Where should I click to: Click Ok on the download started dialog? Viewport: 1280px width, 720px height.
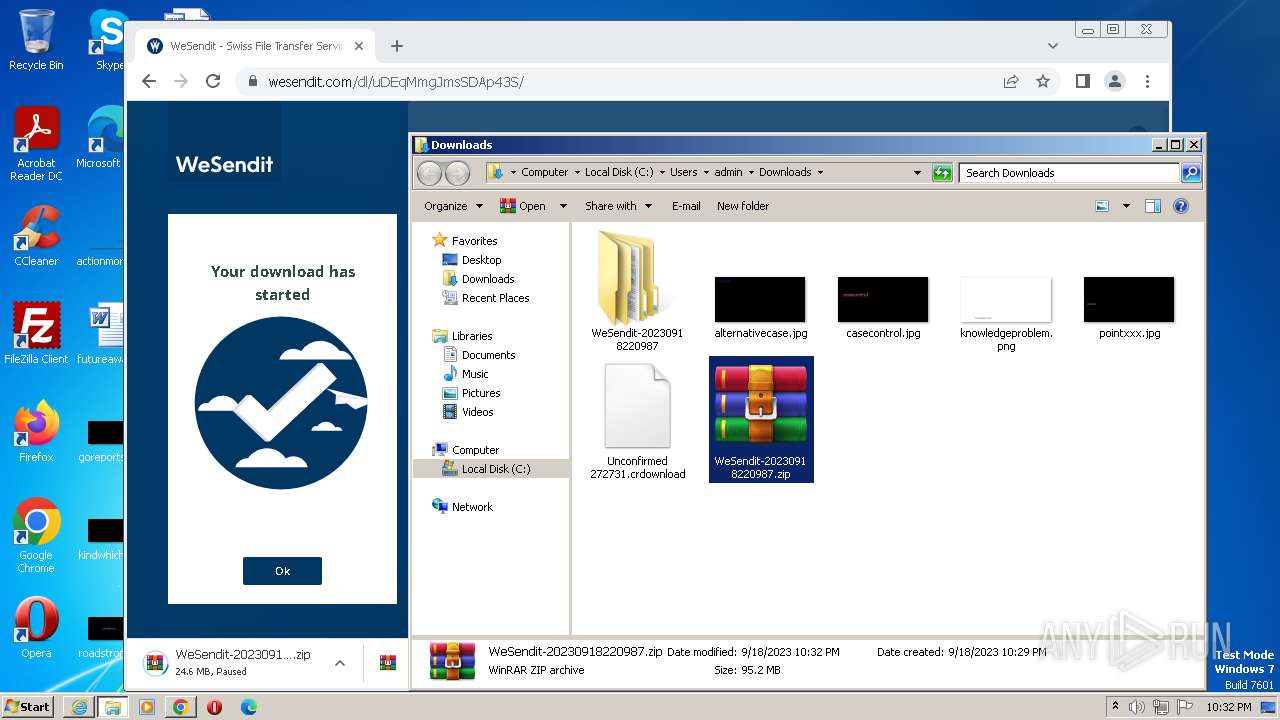282,571
